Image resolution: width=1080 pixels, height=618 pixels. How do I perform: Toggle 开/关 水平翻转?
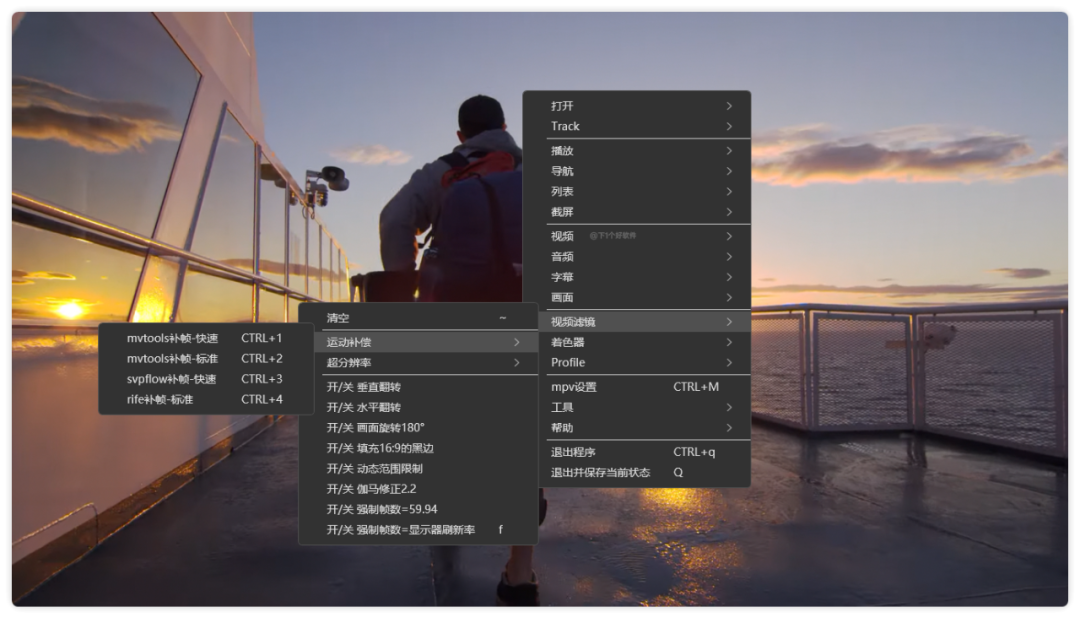pyautogui.click(x=418, y=408)
